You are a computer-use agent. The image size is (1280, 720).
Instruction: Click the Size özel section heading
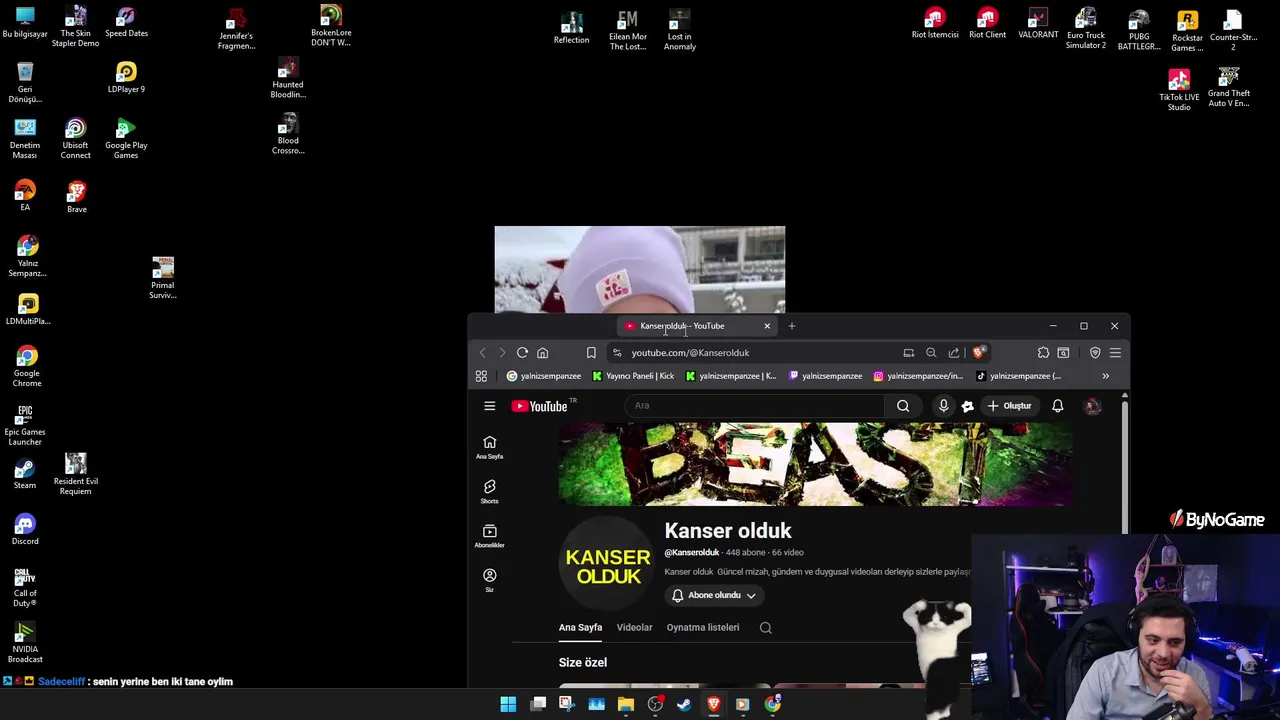click(583, 663)
